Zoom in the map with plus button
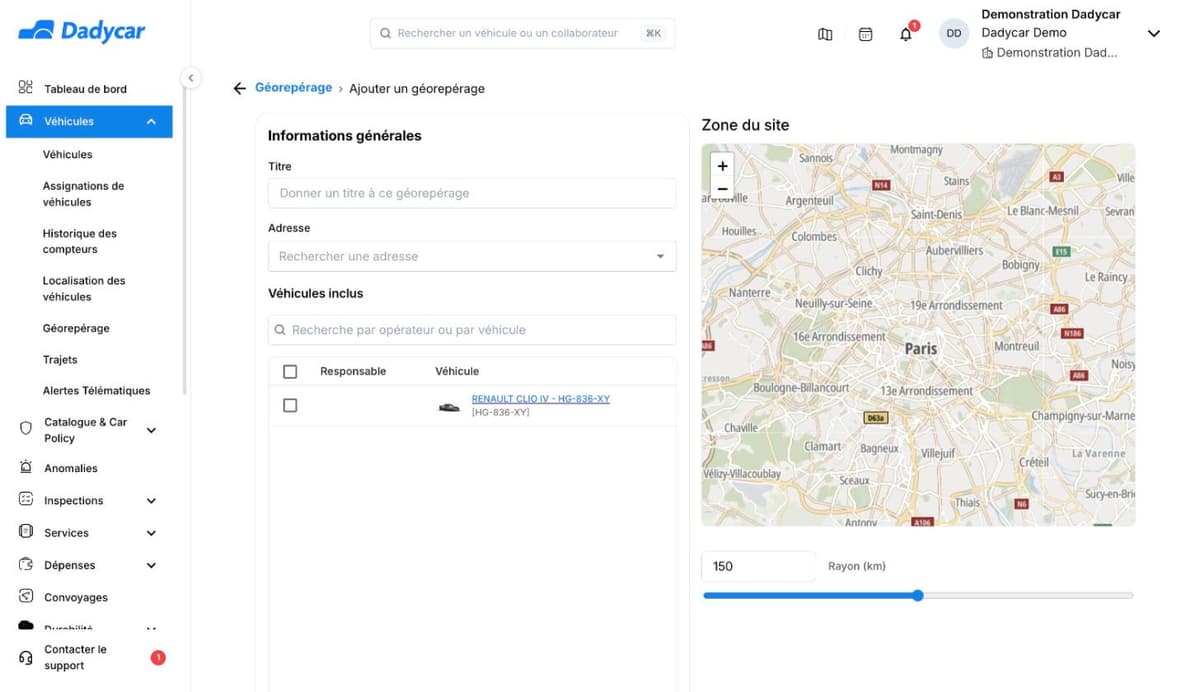 pos(722,166)
